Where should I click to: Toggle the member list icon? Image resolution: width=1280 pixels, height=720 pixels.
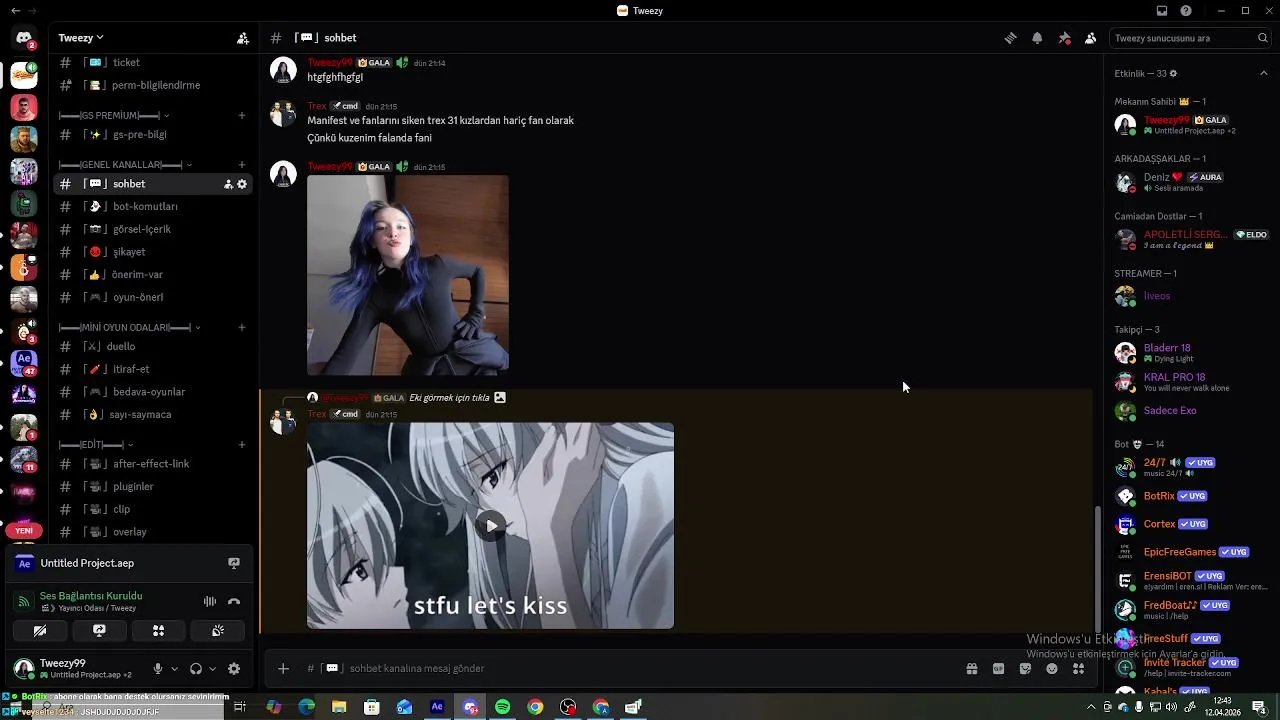point(1090,38)
